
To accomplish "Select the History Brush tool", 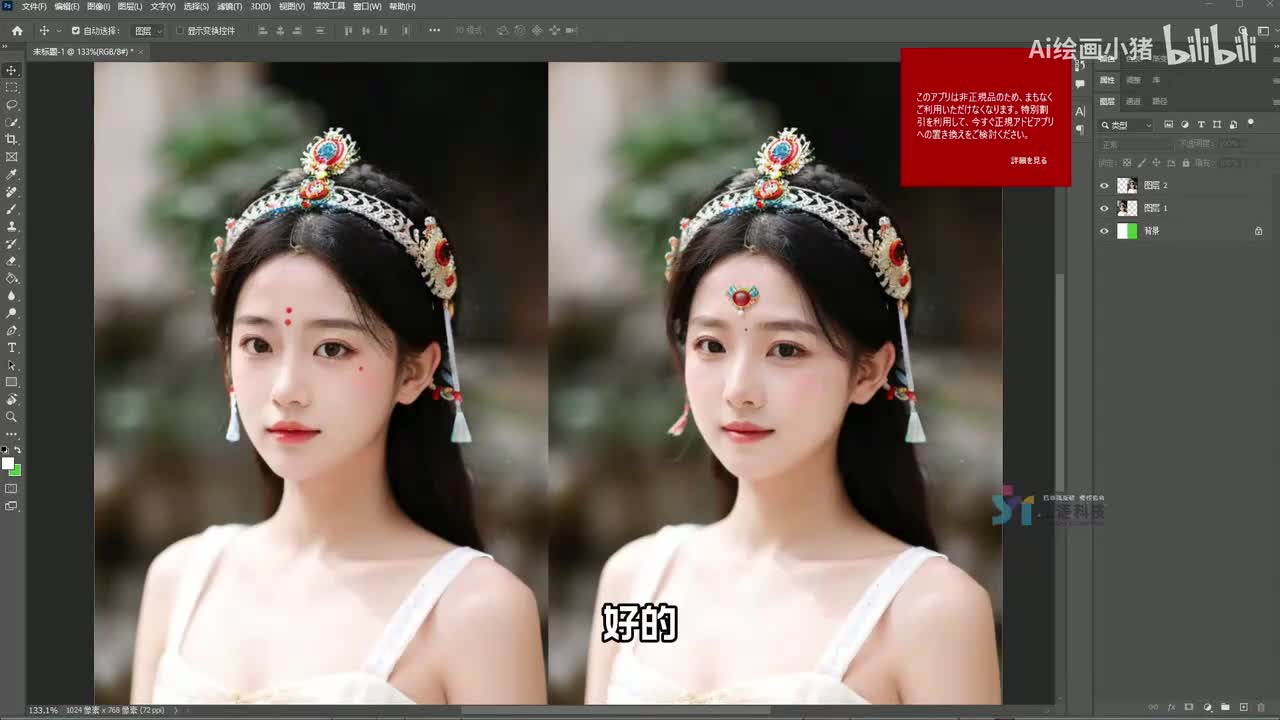I will tap(12, 244).
